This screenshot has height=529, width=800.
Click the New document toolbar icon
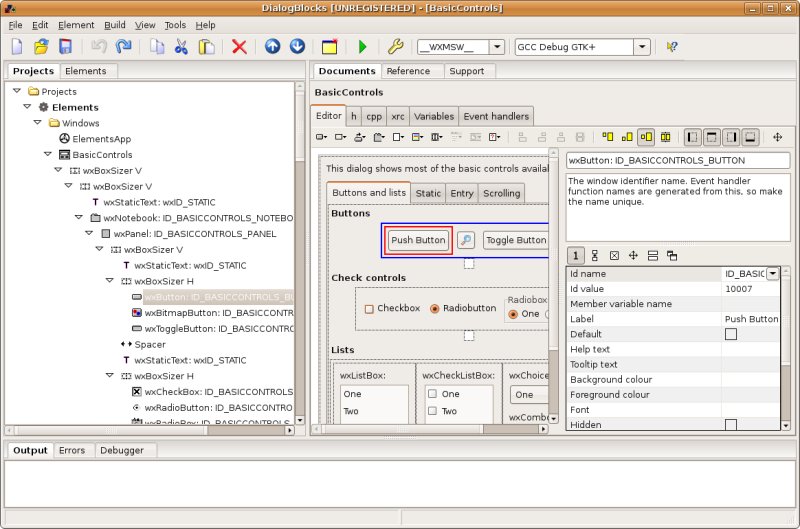[x=17, y=47]
